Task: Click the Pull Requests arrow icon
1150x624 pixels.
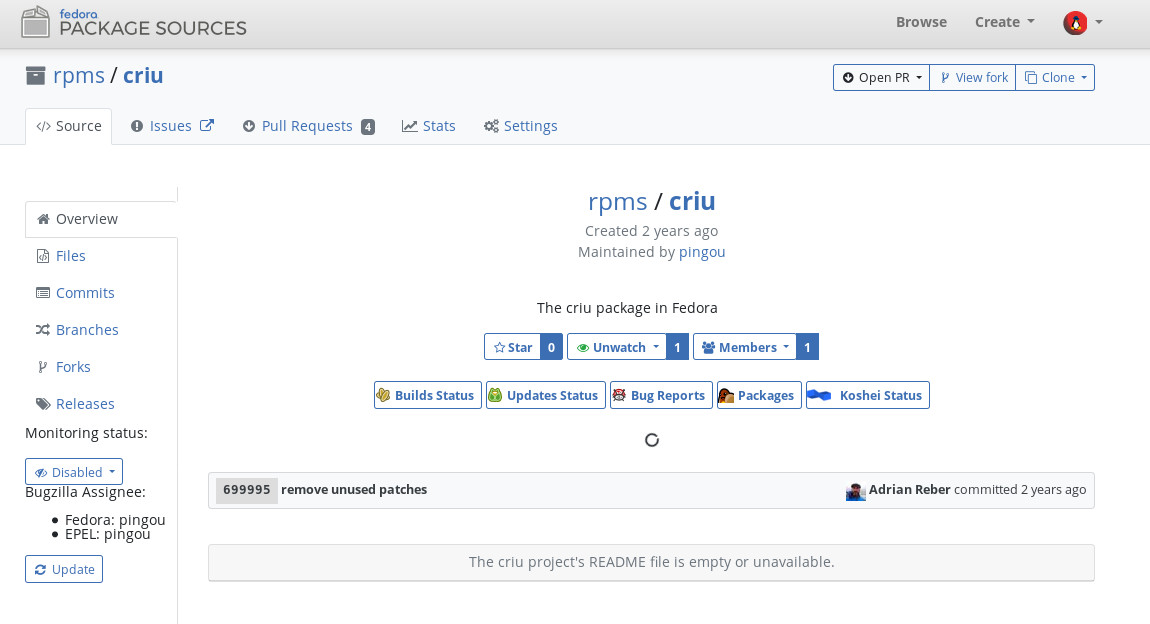Action: pos(249,126)
